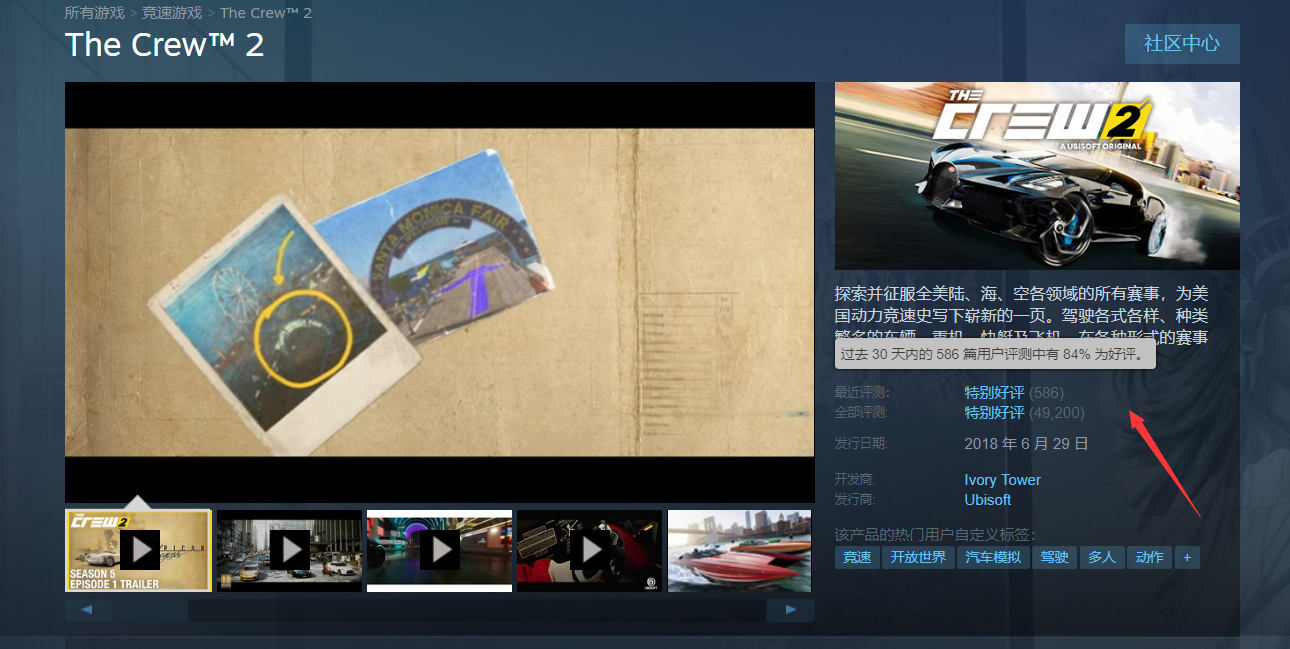This screenshot has height=649, width=1290.
Task: Open the 所有游戏 breadcrumb link
Action: 95,13
